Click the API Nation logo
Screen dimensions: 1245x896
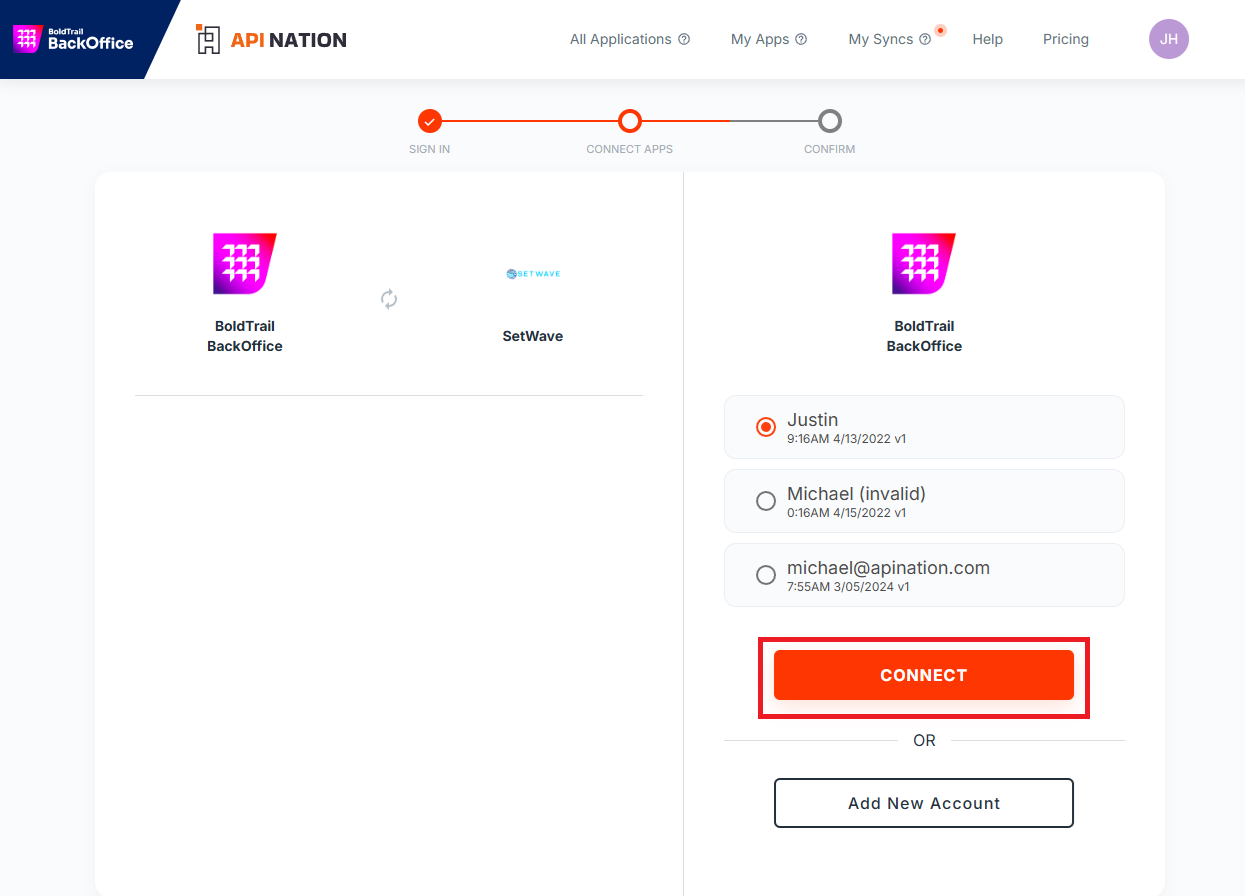pyautogui.click(x=271, y=40)
